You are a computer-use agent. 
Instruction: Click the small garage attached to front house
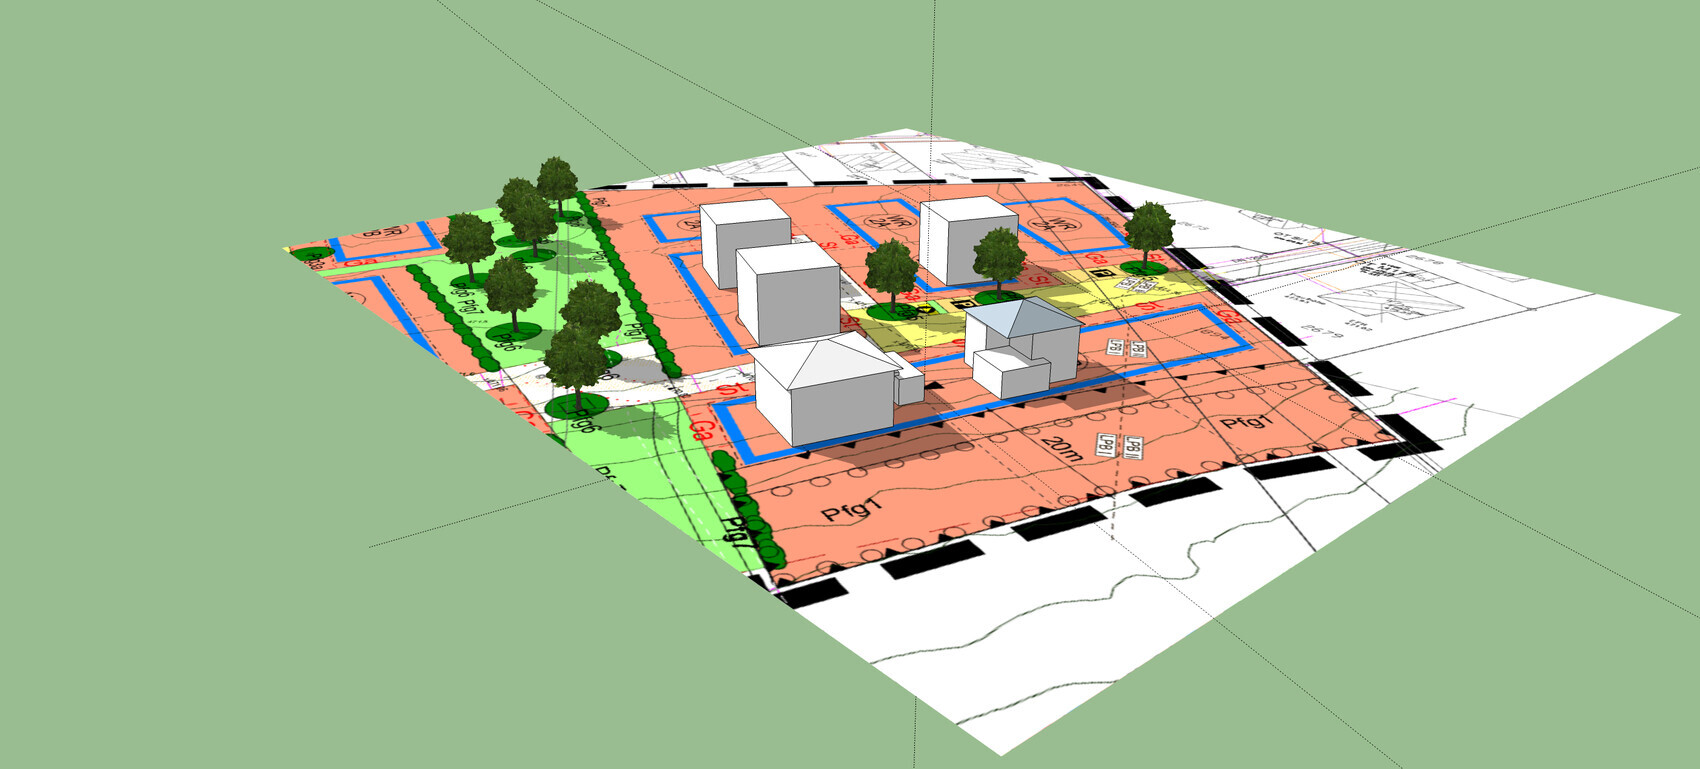[909, 384]
